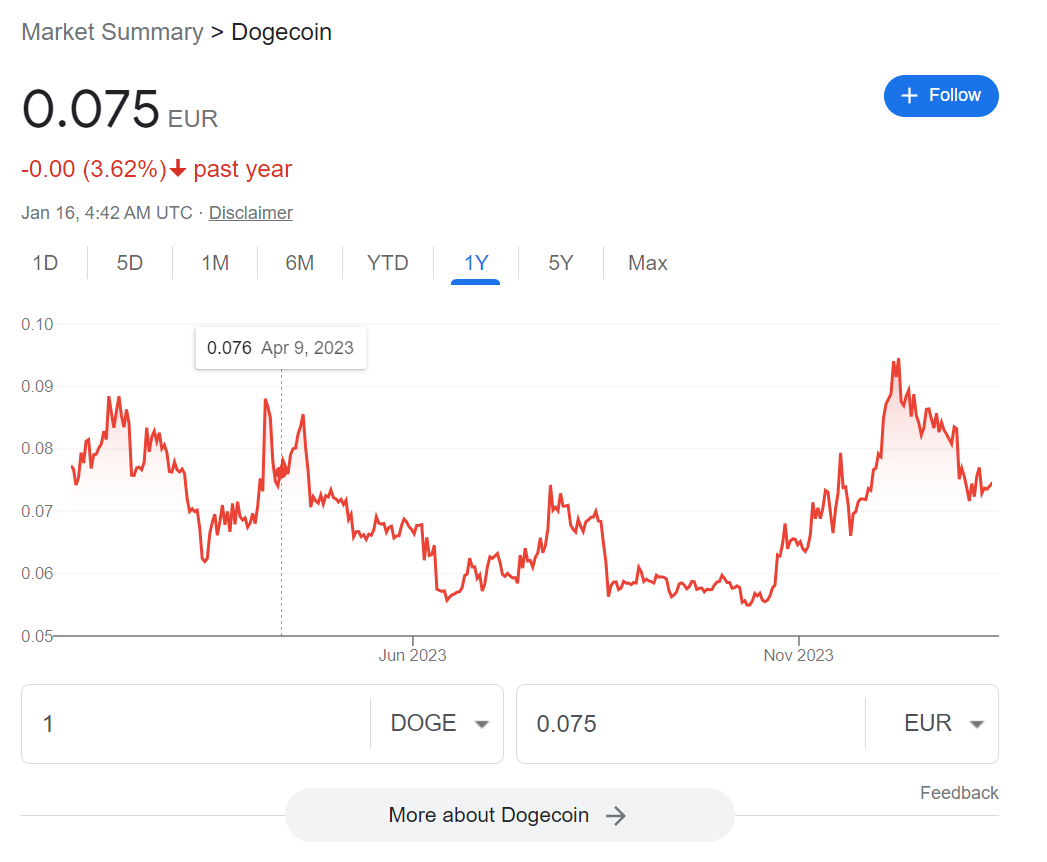This screenshot has height=862, width=1047.
Task: Open the Feedback link
Action: tap(959, 793)
